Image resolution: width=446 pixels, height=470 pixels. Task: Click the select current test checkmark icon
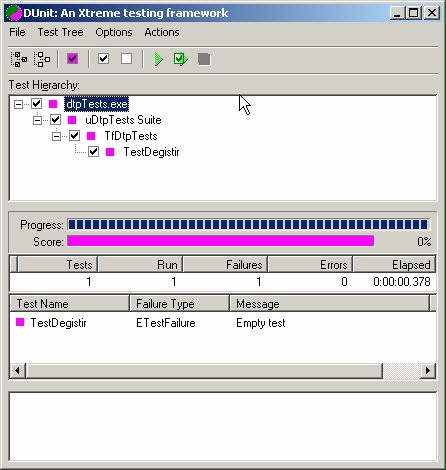[x=103, y=59]
